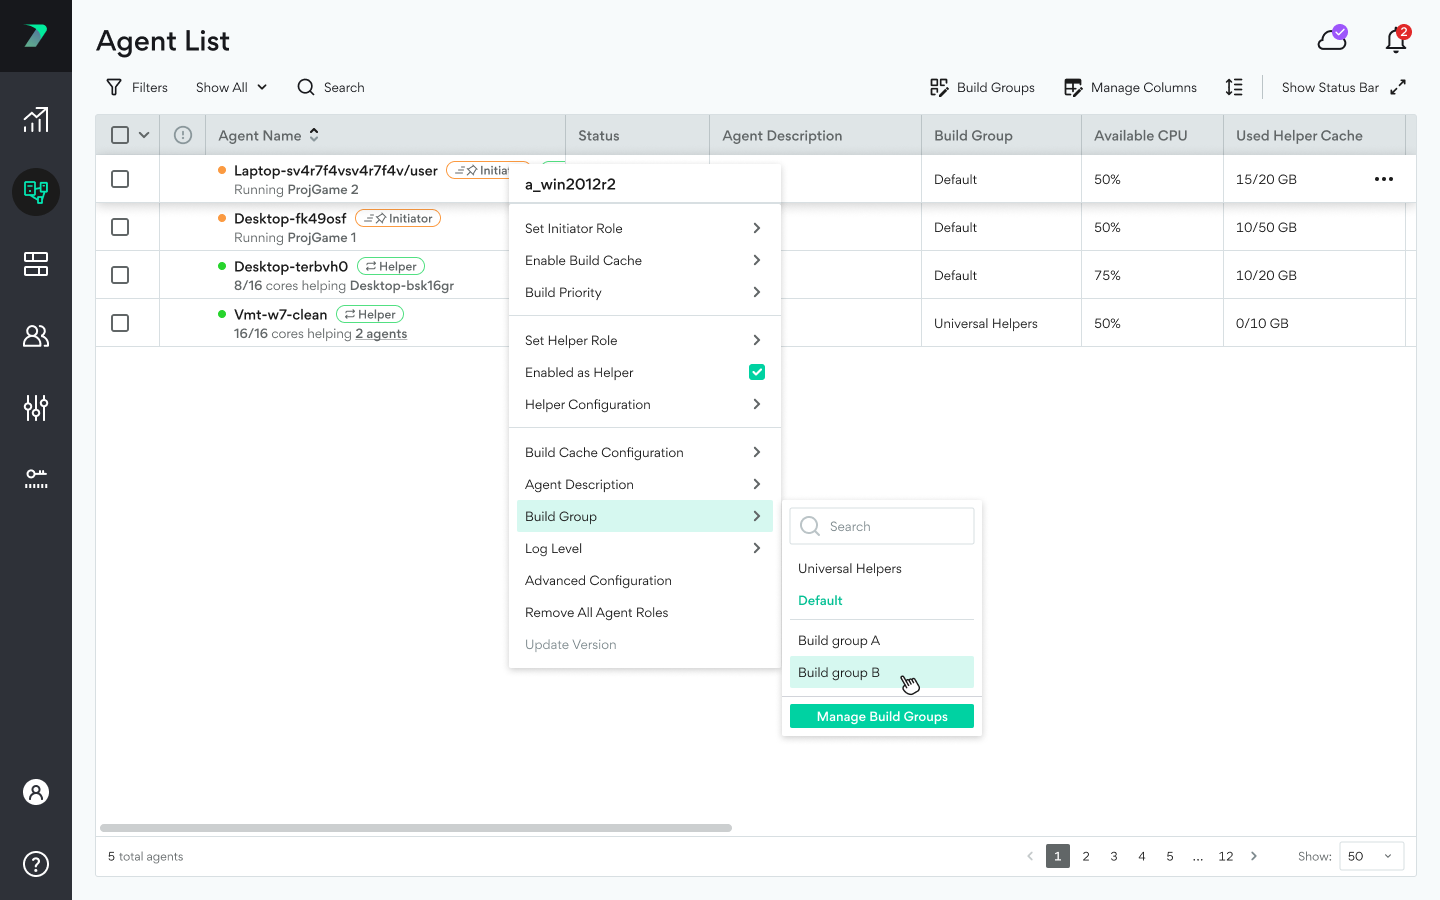Viewport: 1440px width, 900px height.
Task: Click the row height density icon
Action: pos(1234,88)
